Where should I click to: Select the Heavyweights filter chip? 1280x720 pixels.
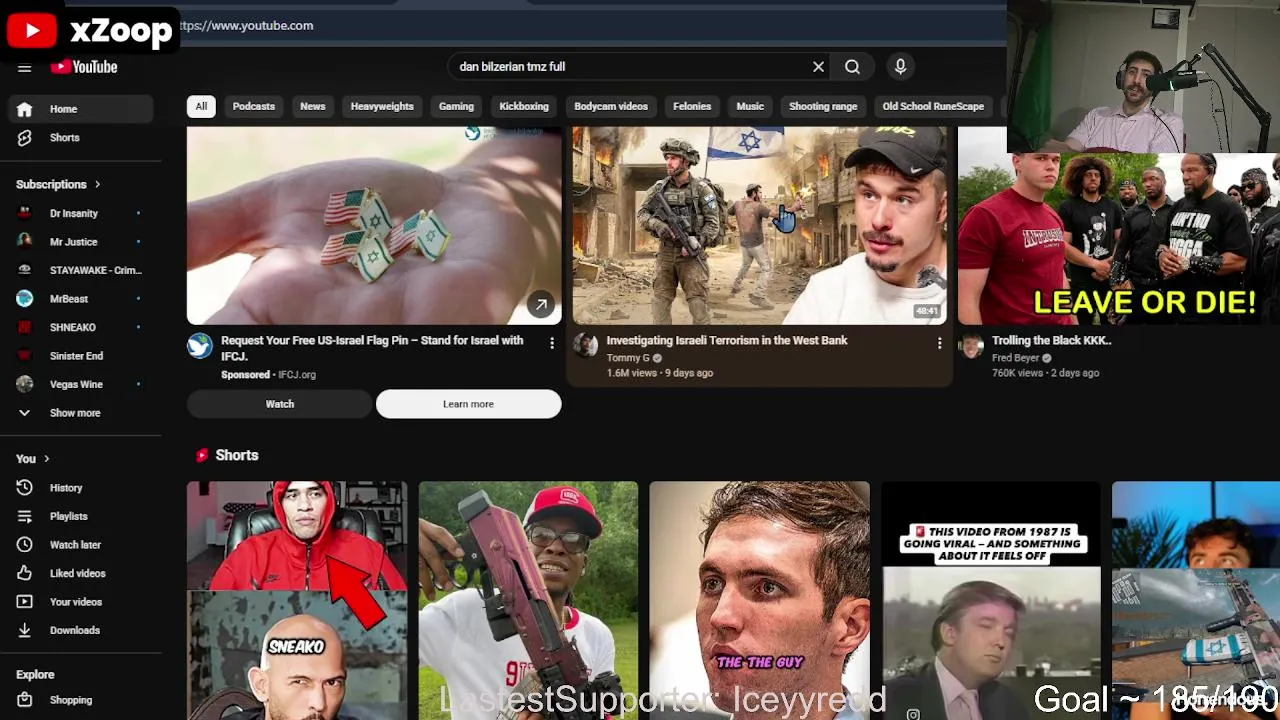[x=382, y=106]
